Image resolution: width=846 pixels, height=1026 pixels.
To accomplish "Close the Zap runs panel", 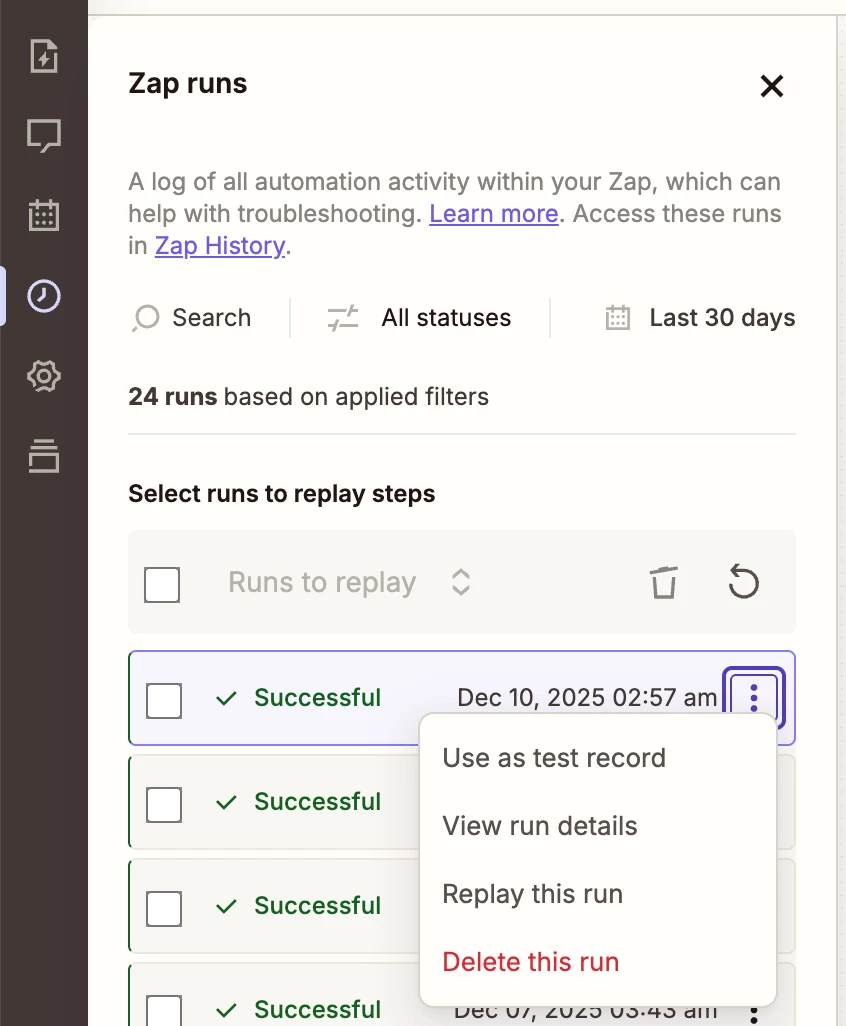I will tap(772, 86).
